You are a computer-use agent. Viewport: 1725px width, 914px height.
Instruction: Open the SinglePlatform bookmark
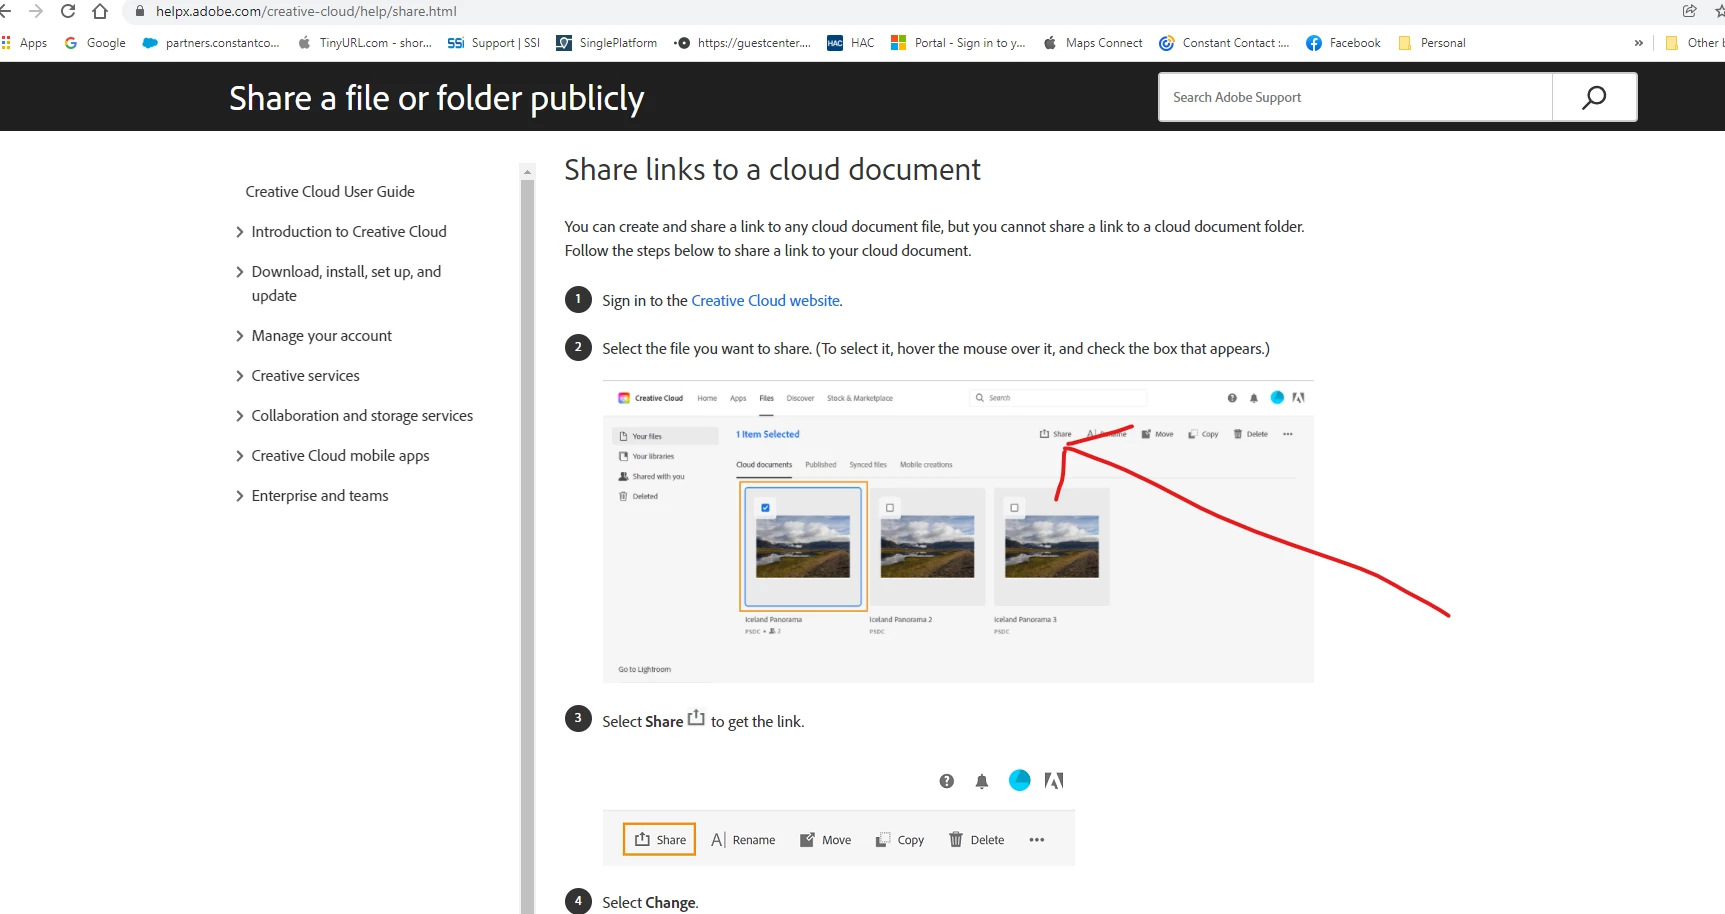pos(607,43)
